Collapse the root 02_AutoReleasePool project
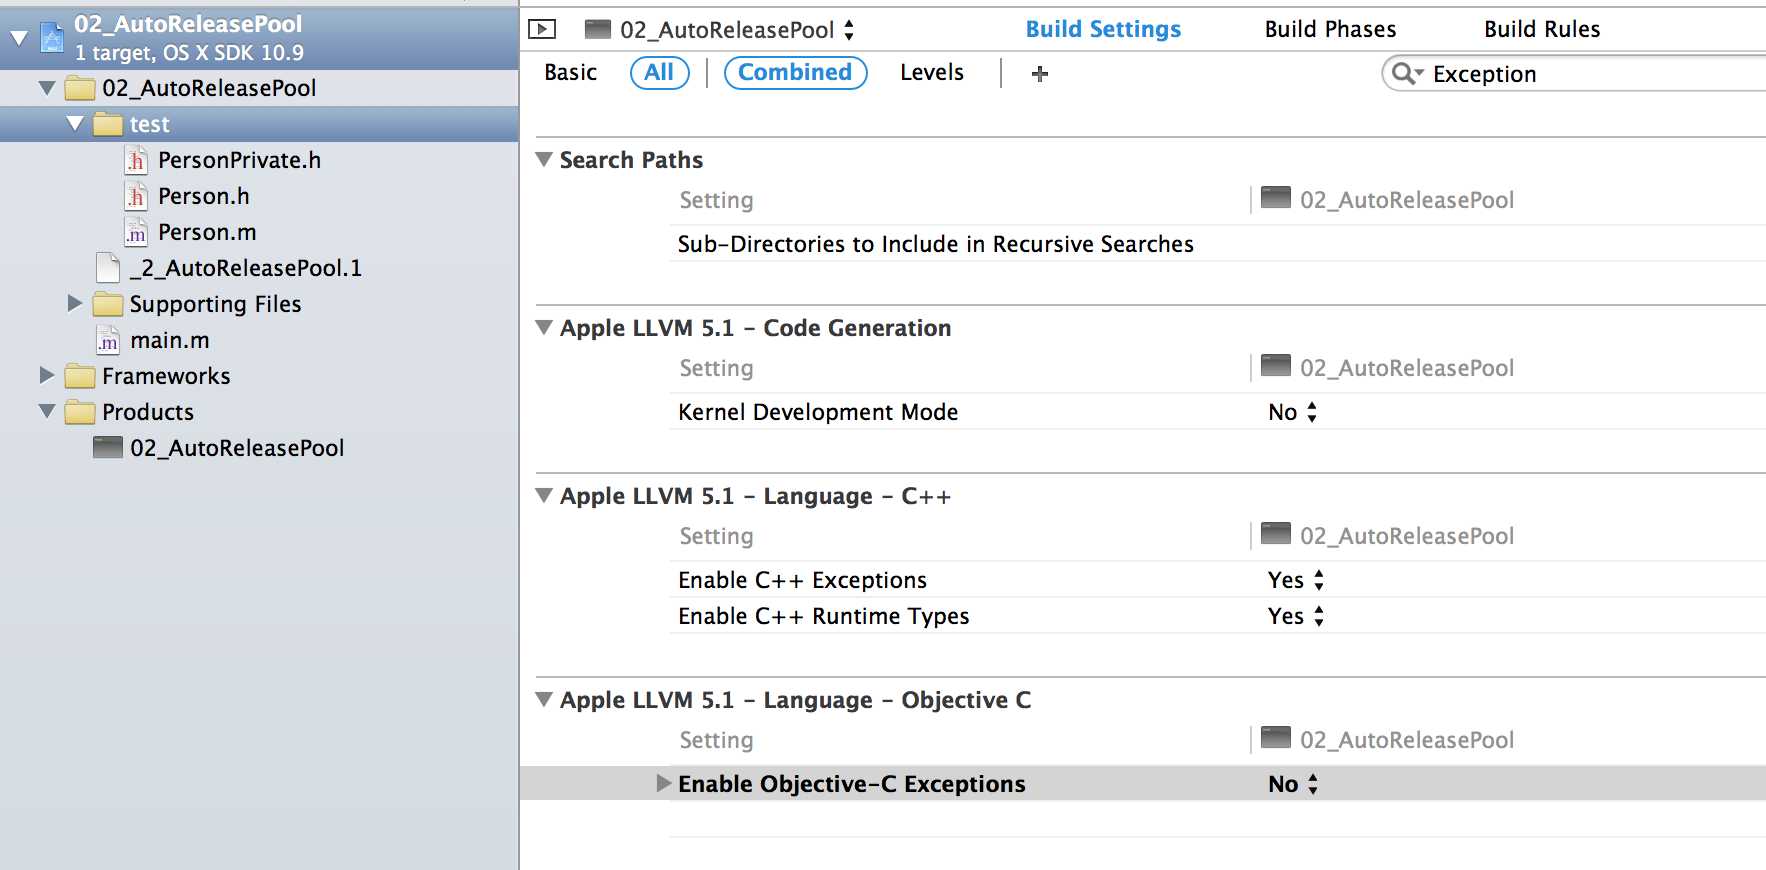Viewport: 1766px width, 870px height. [x=19, y=38]
